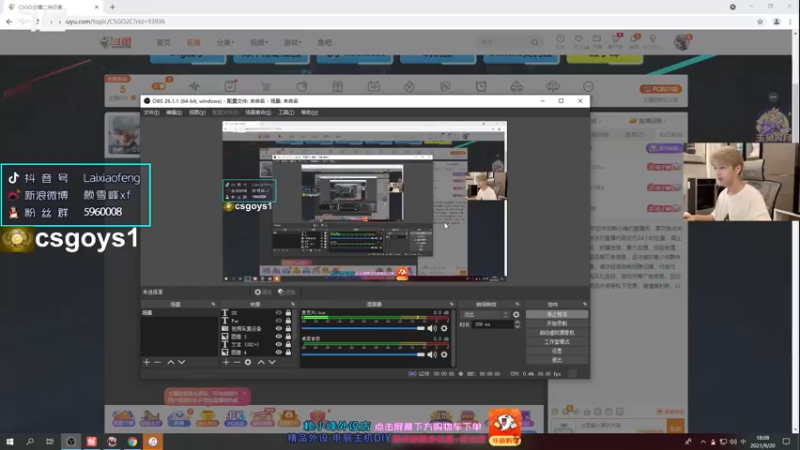
Task: Open the shopping cart icon in Douyu toolbar
Action: click(x=266, y=87)
